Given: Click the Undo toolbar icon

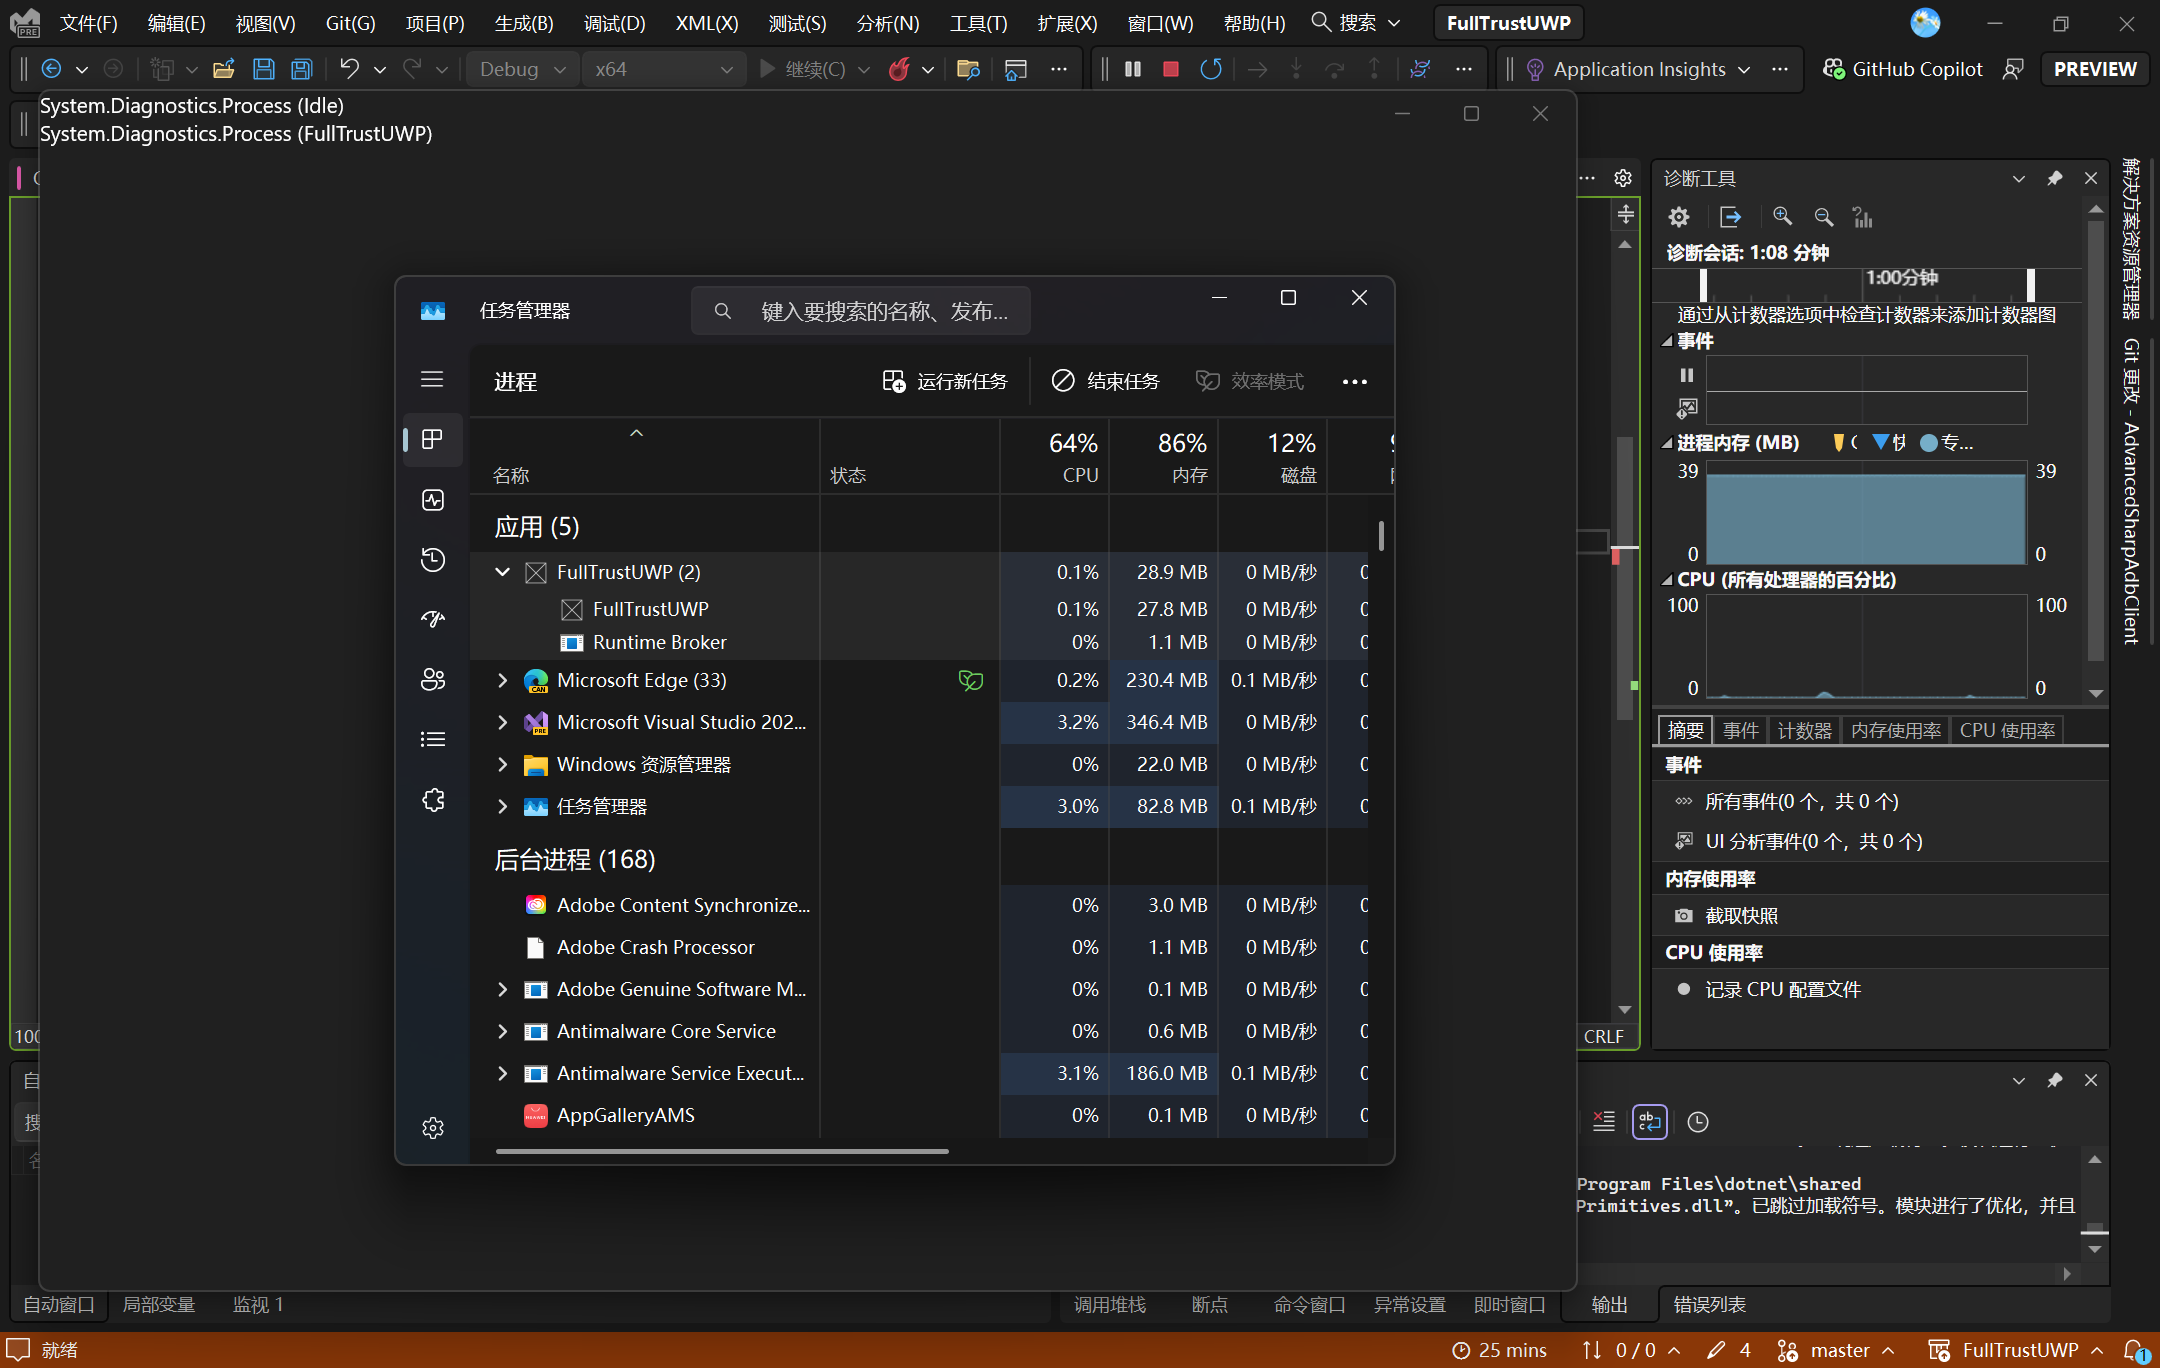Looking at the screenshot, I should click(349, 69).
